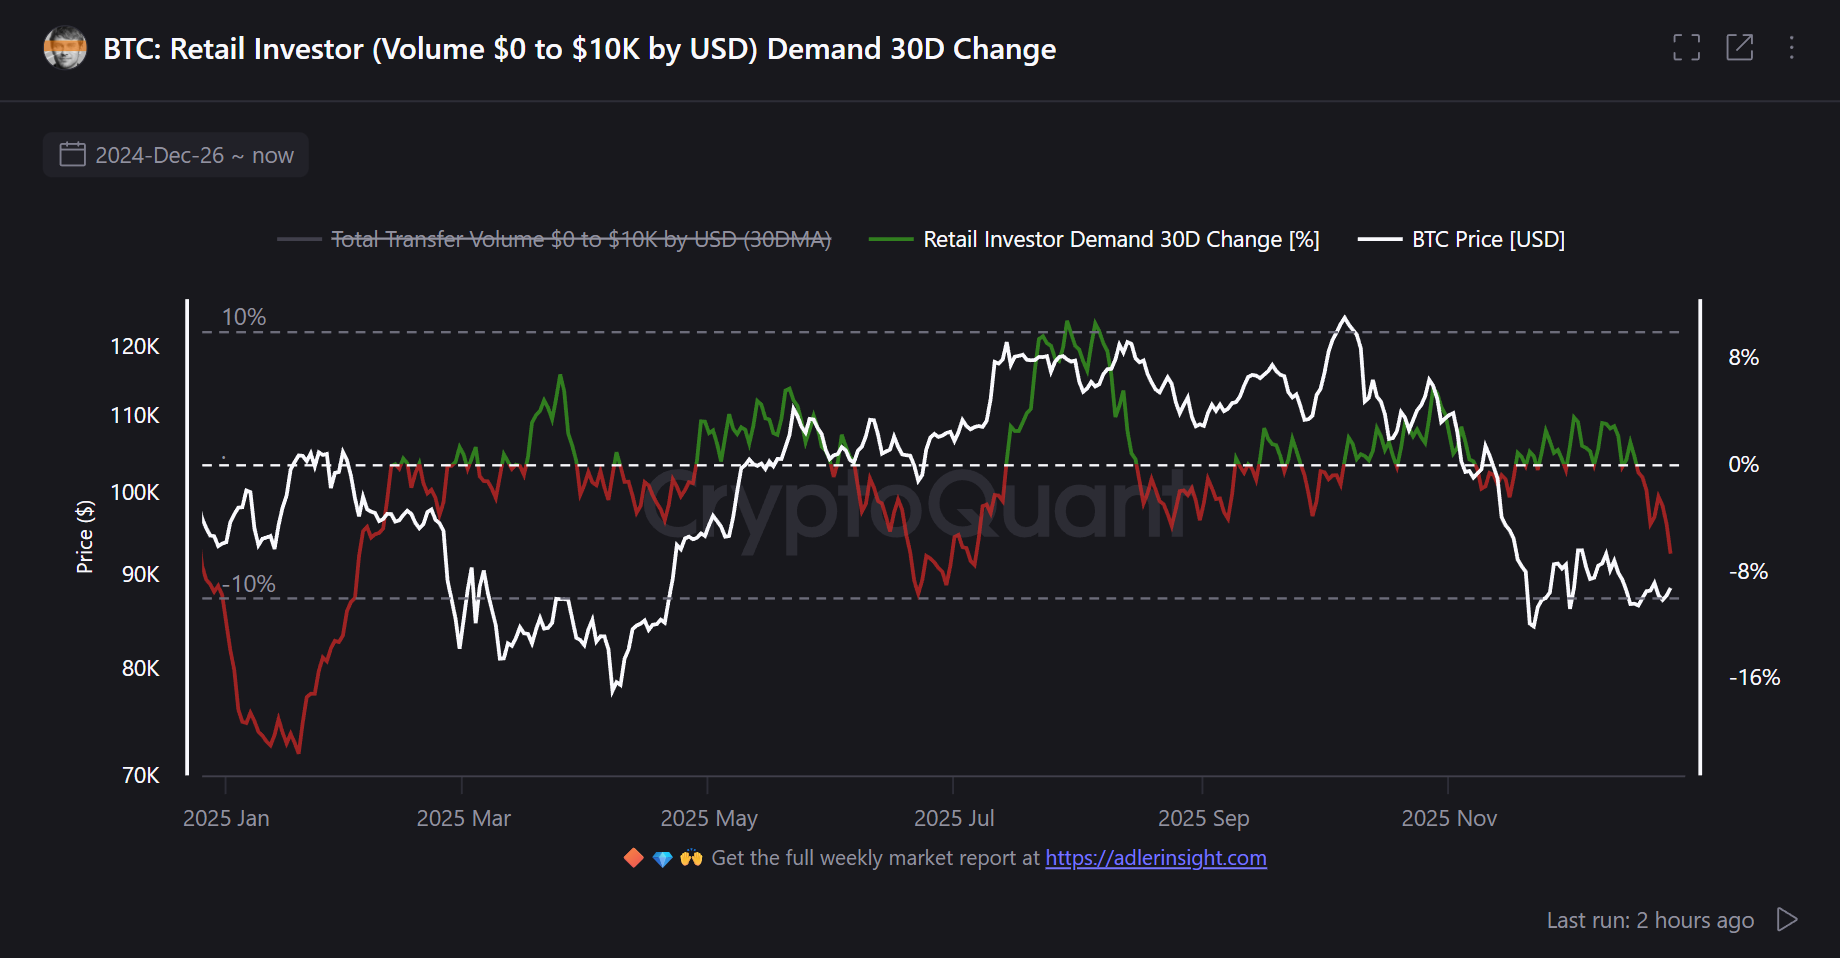Click the 2025 Jul x-axis label
This screenshot has width=1840, height=958.
[953, 818]
